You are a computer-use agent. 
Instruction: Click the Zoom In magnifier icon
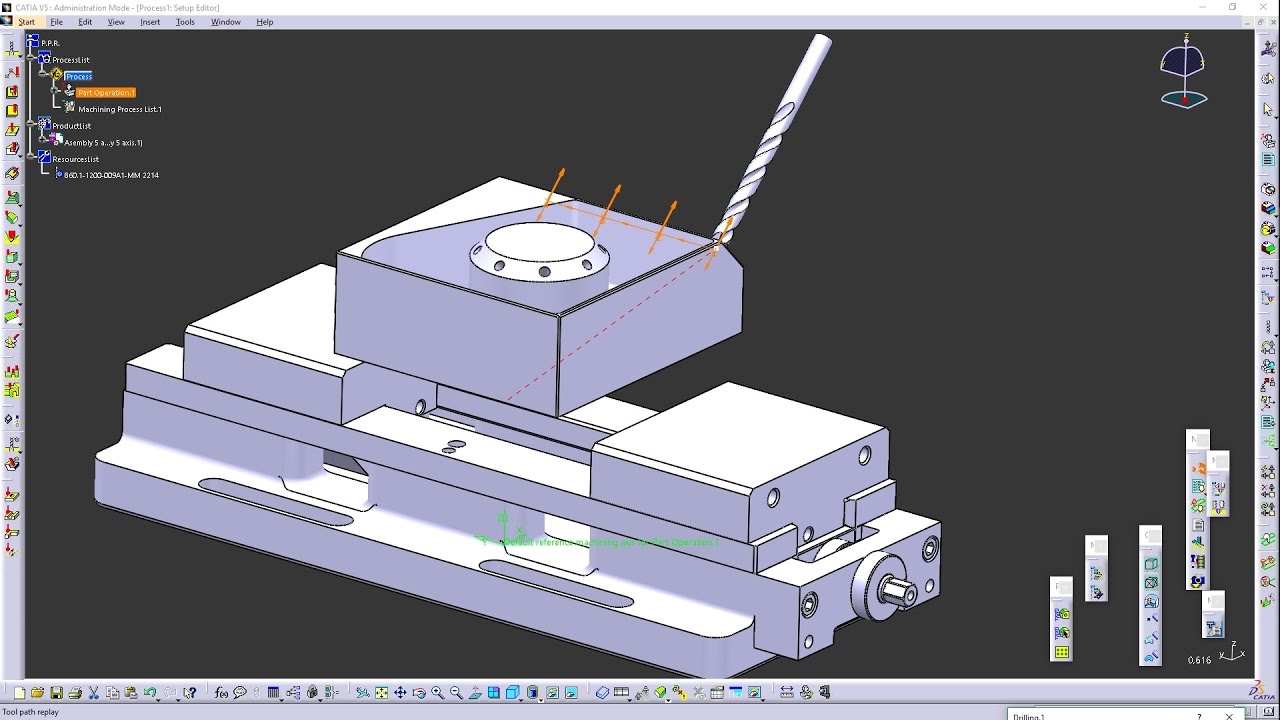tap(437, 692)
